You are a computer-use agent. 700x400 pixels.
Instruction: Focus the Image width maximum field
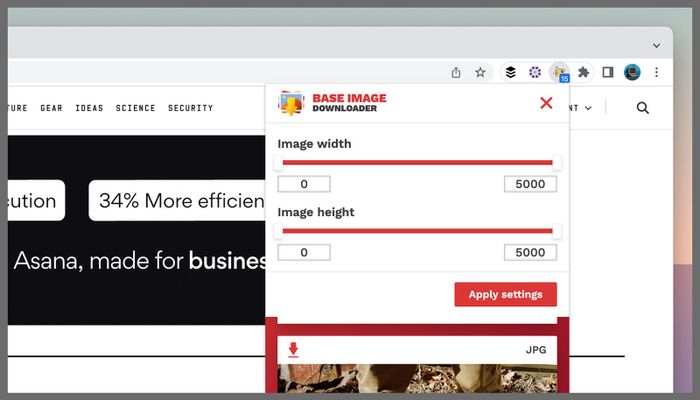[530, 184]
